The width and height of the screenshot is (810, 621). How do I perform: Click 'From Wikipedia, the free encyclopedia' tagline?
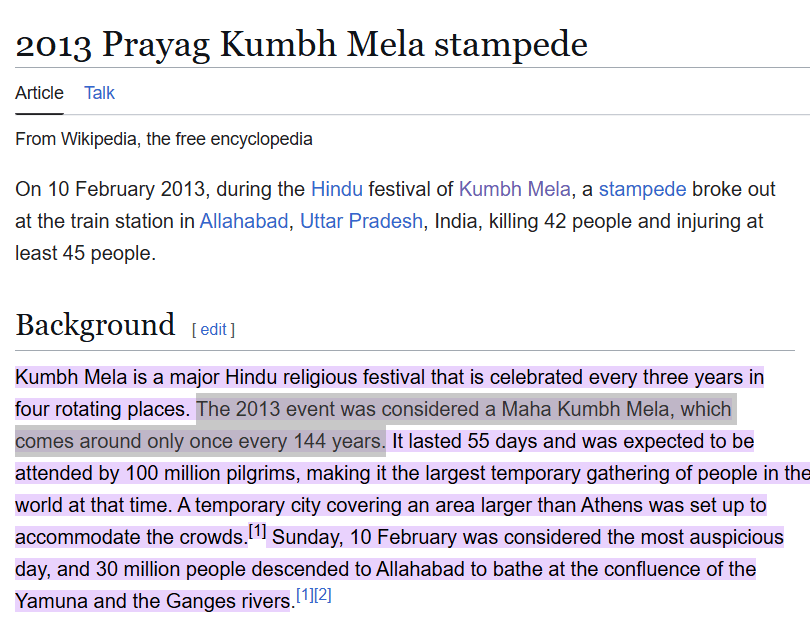(164, 139)
